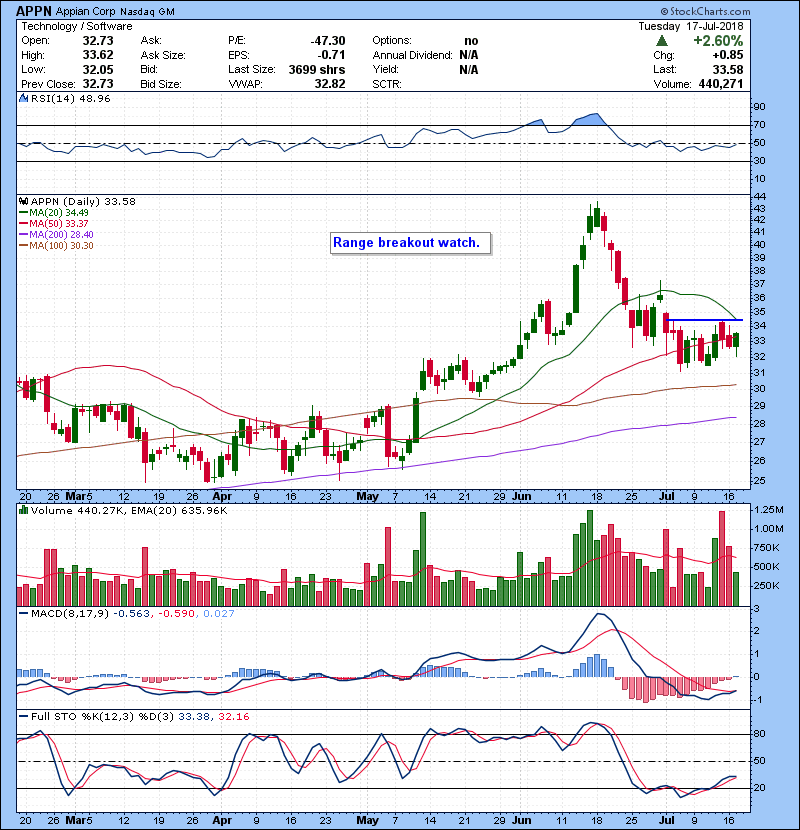Click the Options value no
The width and height of the screenshot is (800, 830).
[471, 41]
